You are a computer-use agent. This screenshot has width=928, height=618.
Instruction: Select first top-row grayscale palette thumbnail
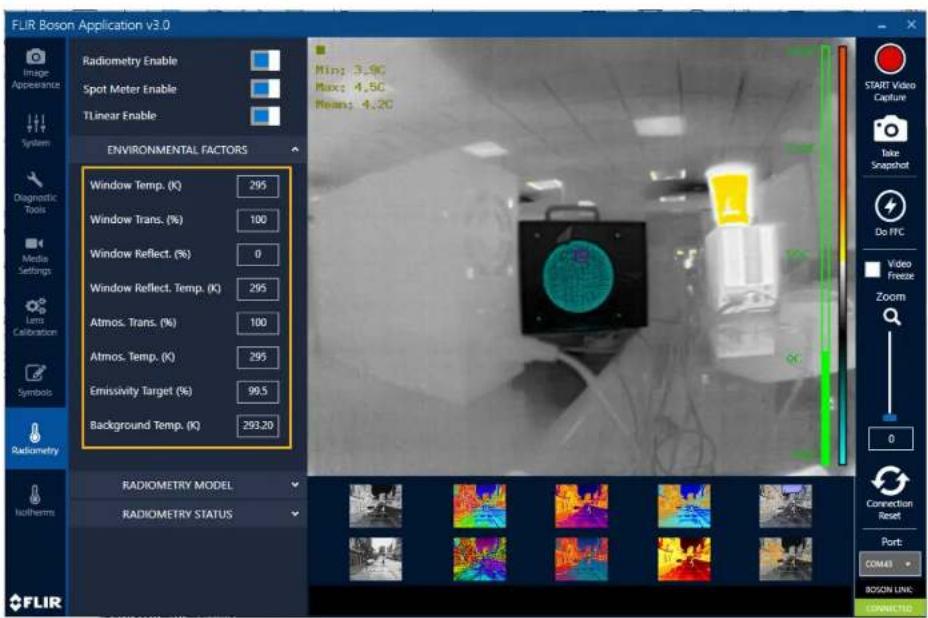[375, 506]
